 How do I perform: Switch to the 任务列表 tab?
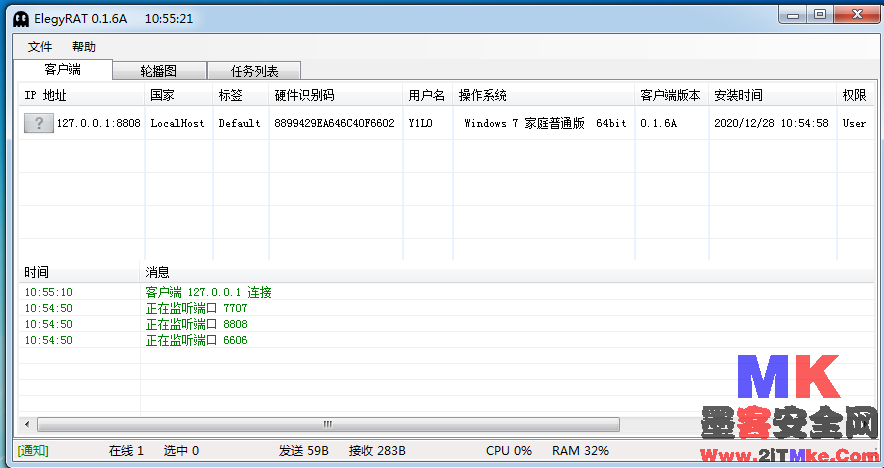[254, 71]
